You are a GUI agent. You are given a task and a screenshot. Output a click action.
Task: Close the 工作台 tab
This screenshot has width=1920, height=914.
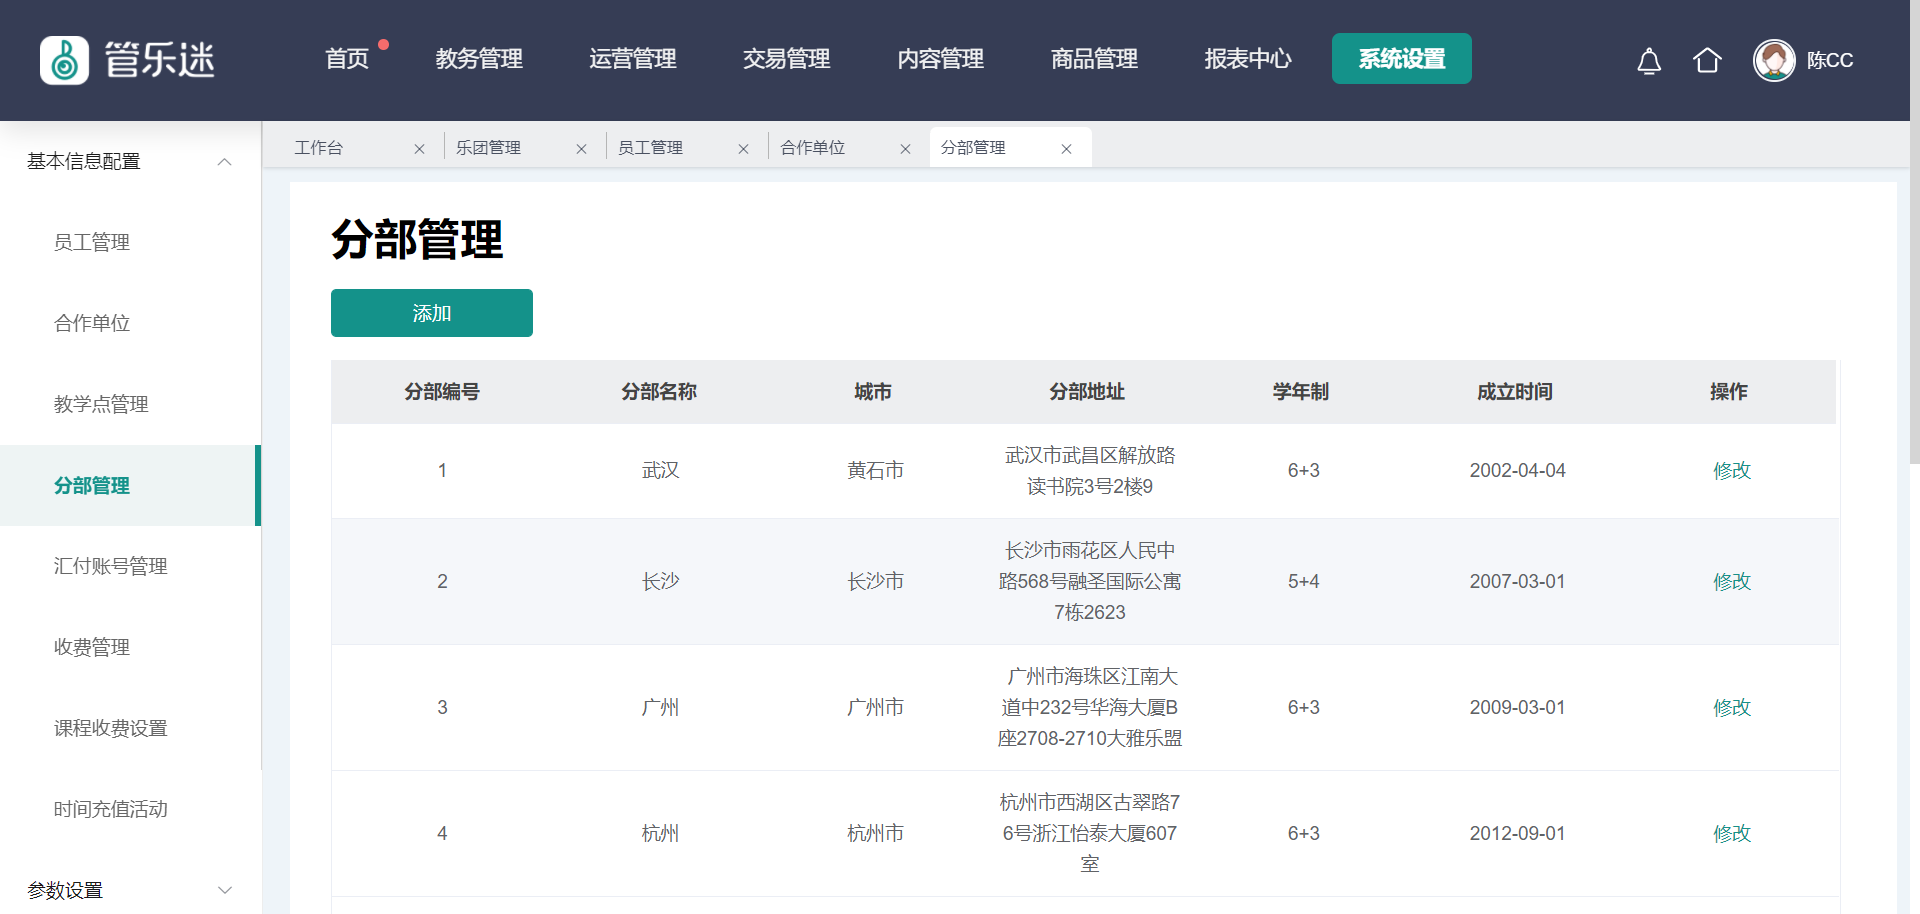point(419,149)
